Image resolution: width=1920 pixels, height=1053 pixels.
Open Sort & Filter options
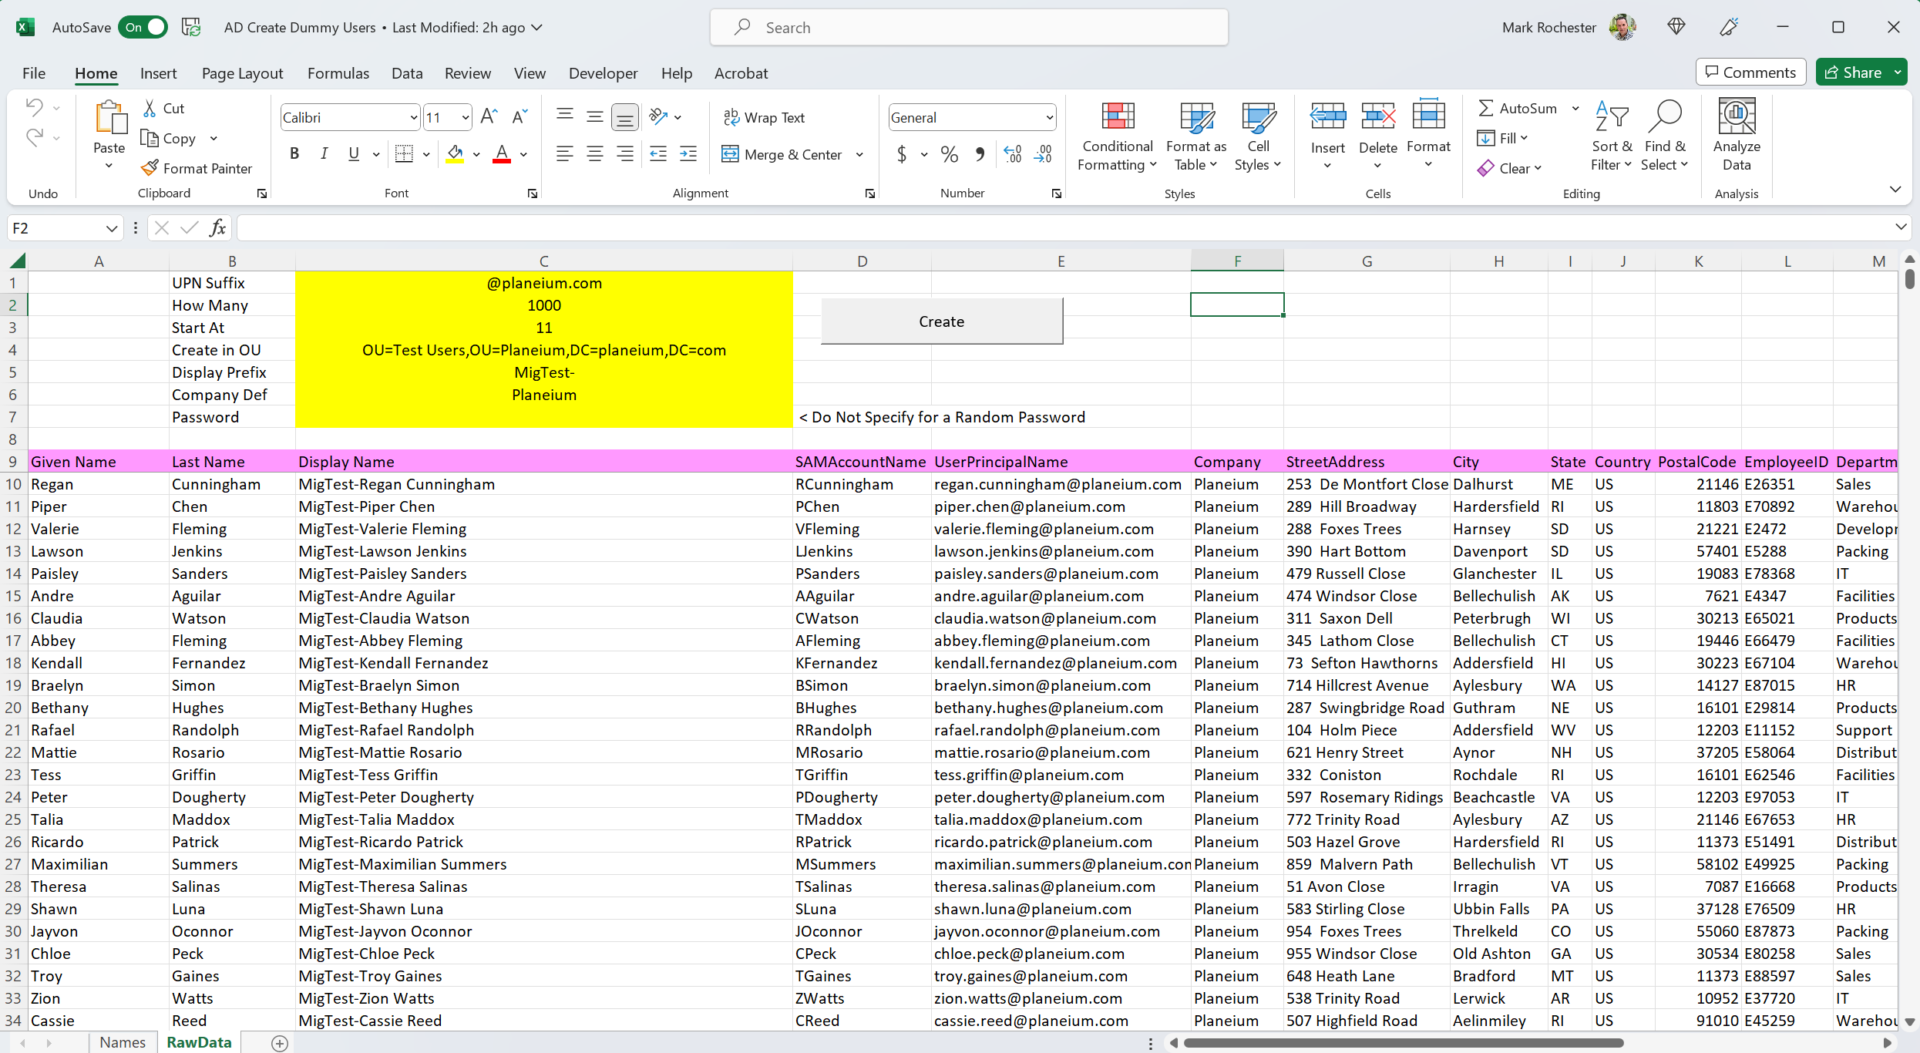point(1612,135)
